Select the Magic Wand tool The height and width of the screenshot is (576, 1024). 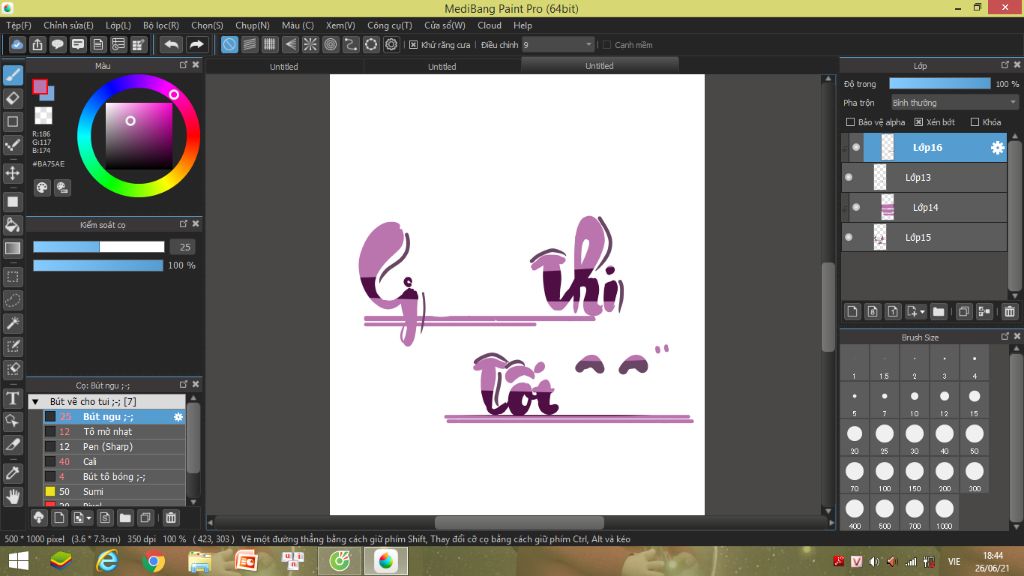click(12, 323)
